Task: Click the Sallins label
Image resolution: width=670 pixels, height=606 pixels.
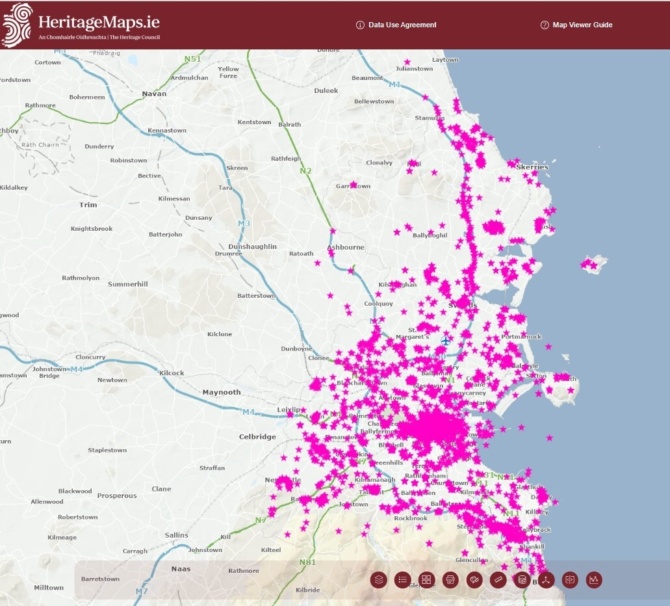Action: click(176, 535)
